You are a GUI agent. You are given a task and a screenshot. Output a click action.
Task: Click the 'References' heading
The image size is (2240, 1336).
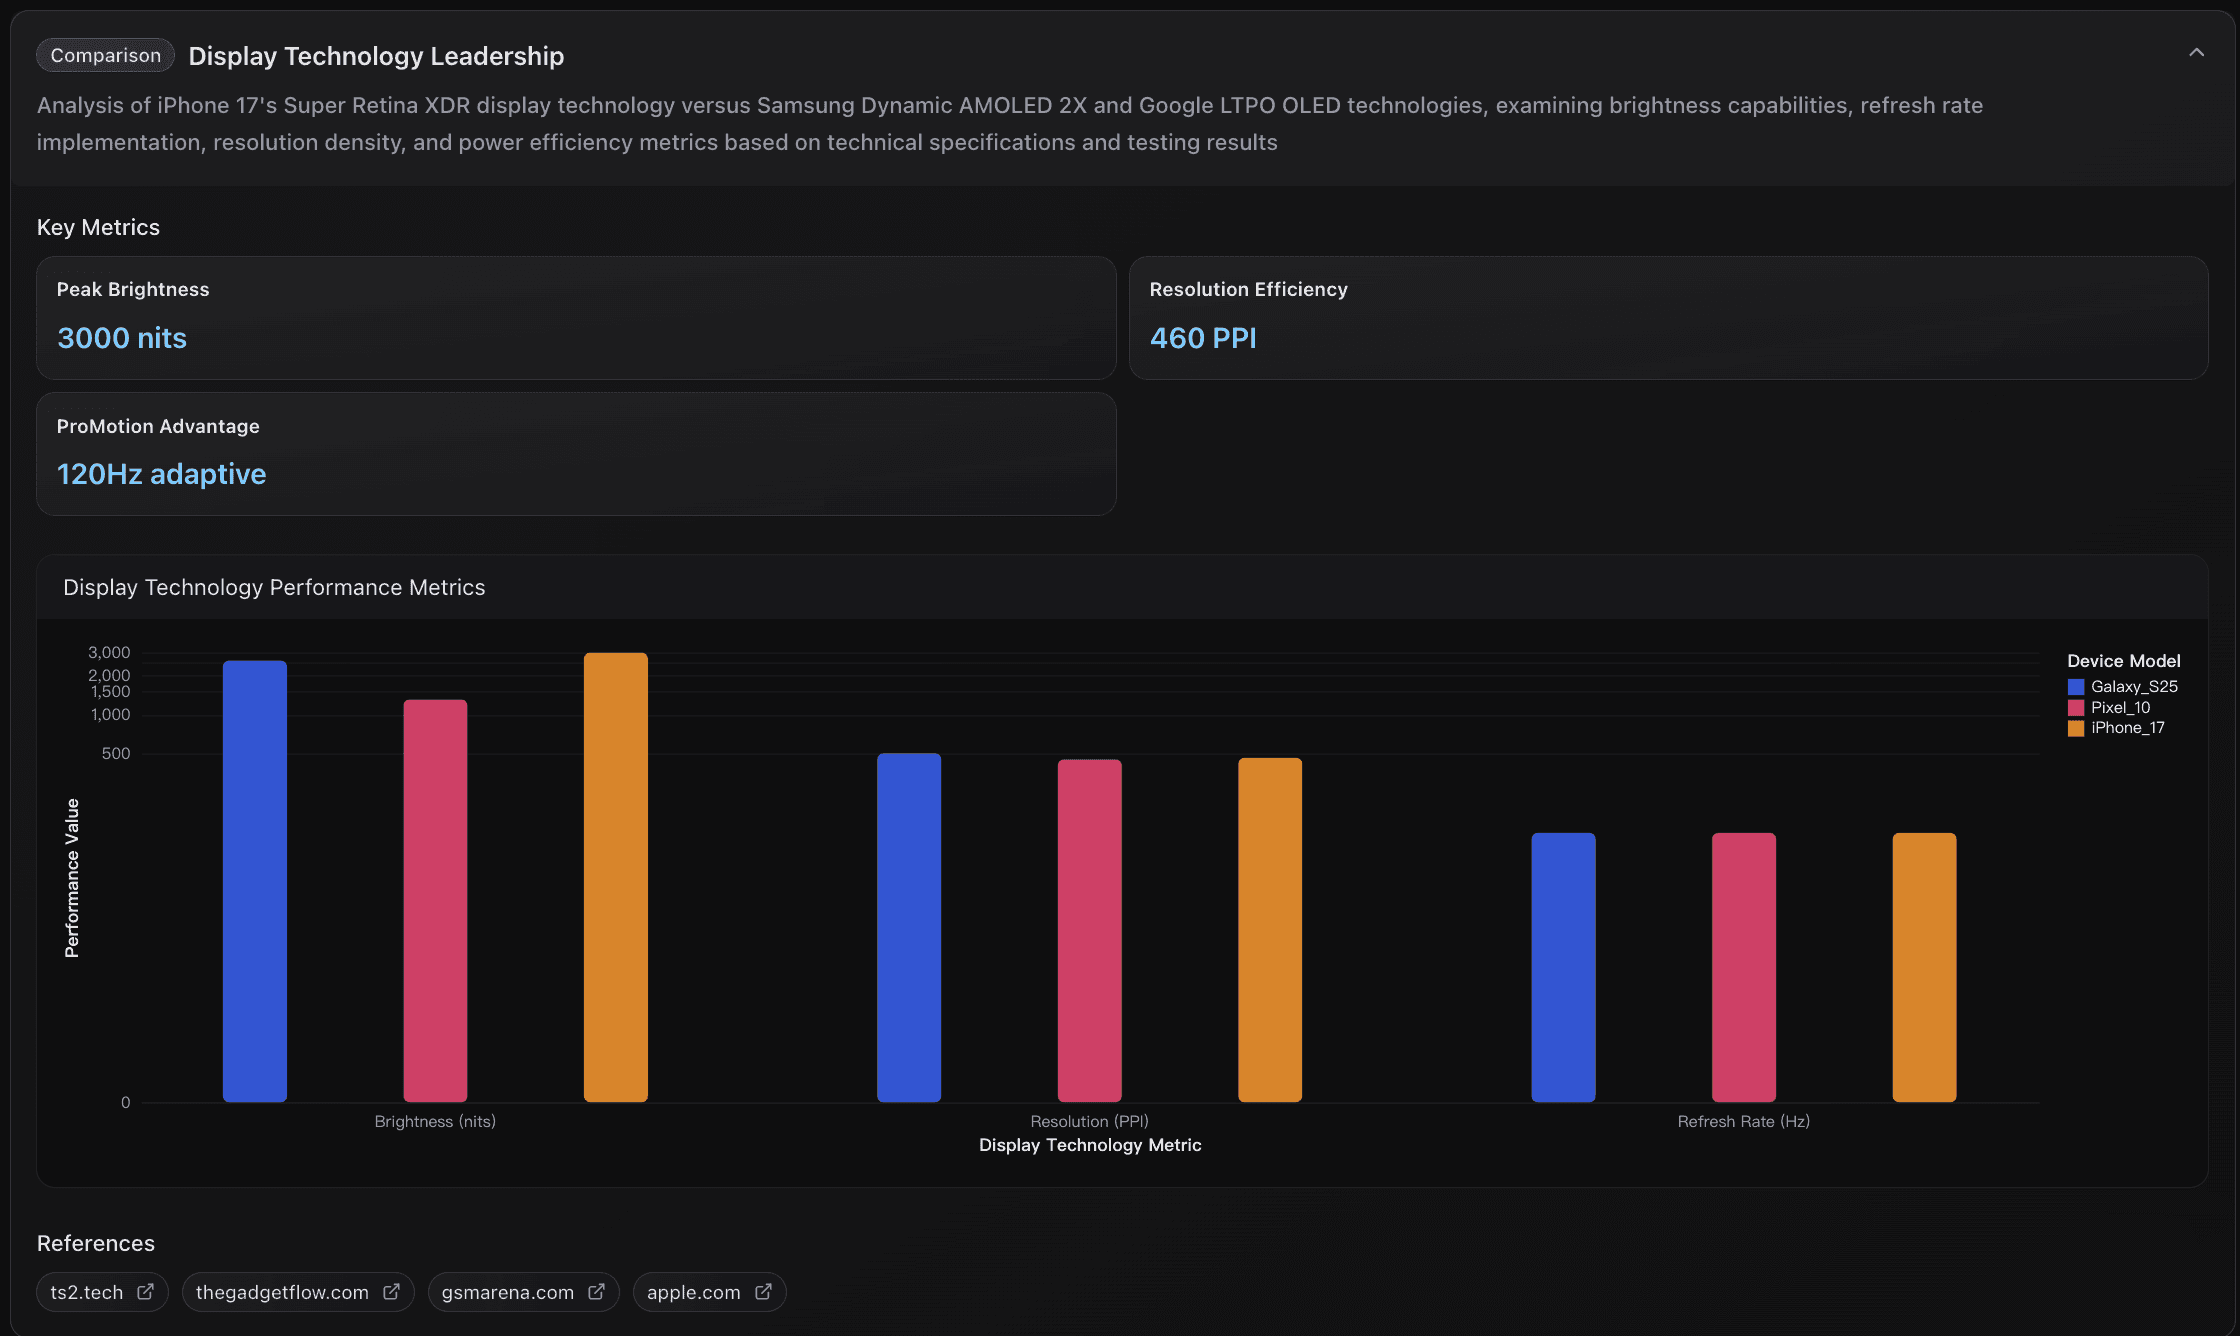tap(96, 1243)
